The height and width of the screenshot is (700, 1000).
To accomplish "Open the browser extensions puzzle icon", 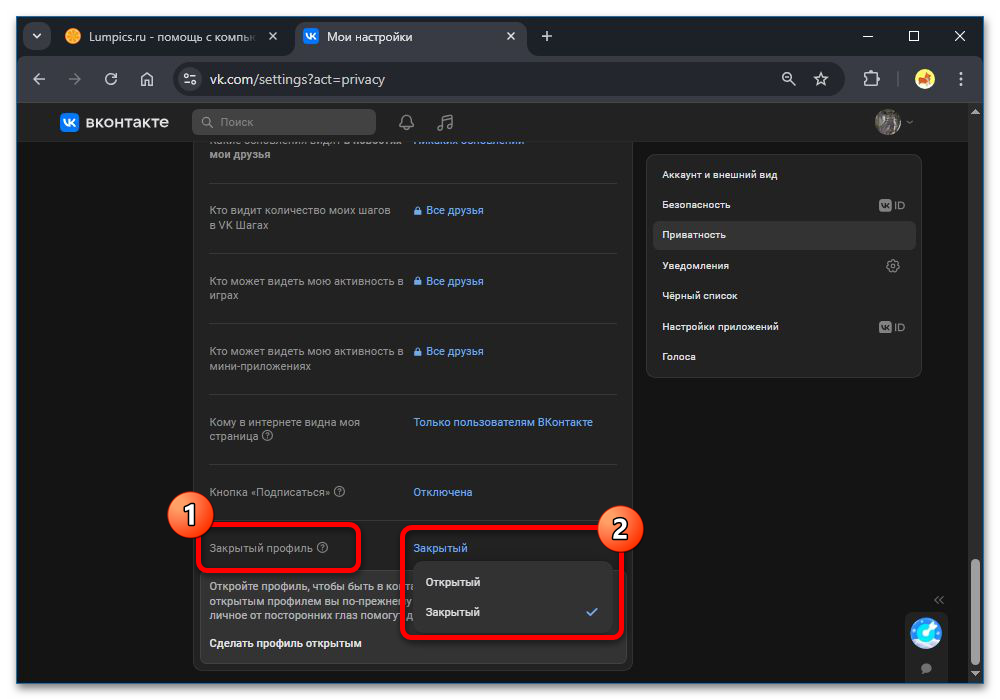I will coord(871,79).
